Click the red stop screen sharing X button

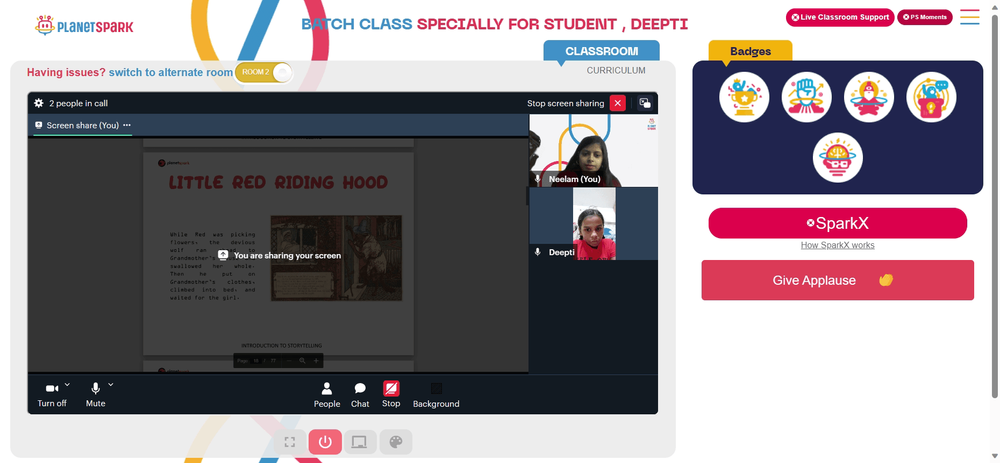click(617, 103)
